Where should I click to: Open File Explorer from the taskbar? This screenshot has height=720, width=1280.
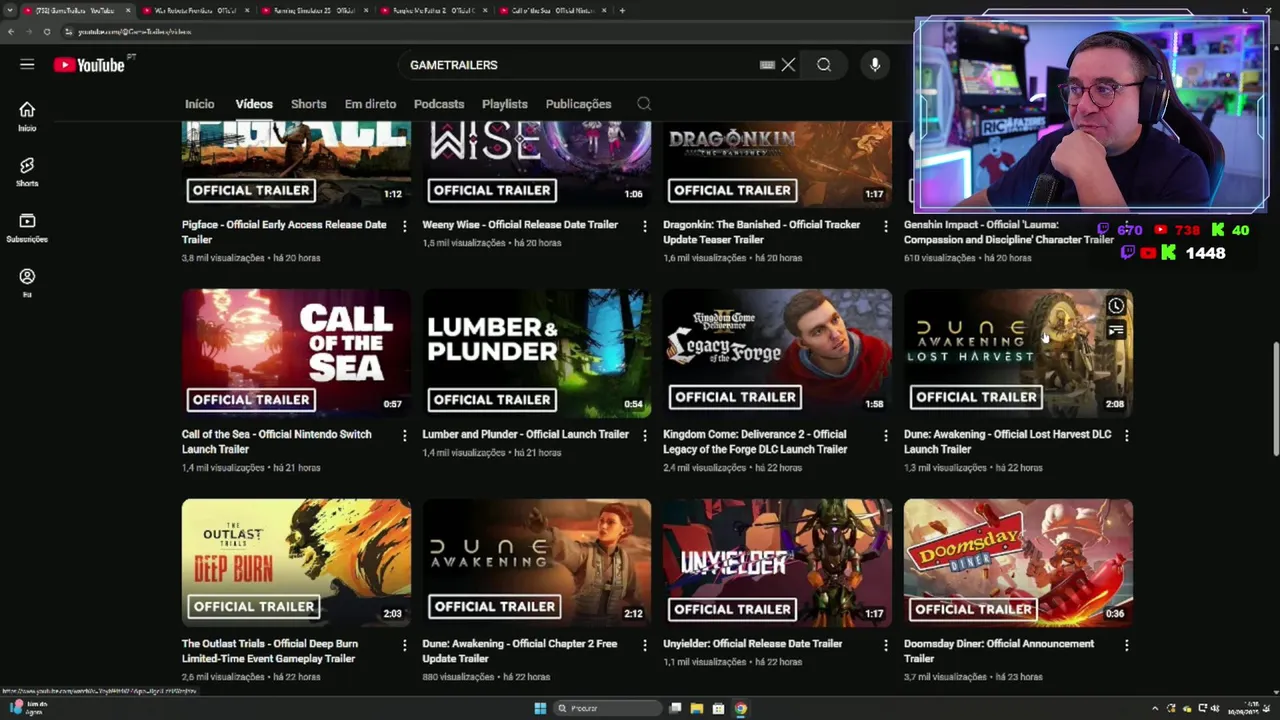click(x=697, y=708)
